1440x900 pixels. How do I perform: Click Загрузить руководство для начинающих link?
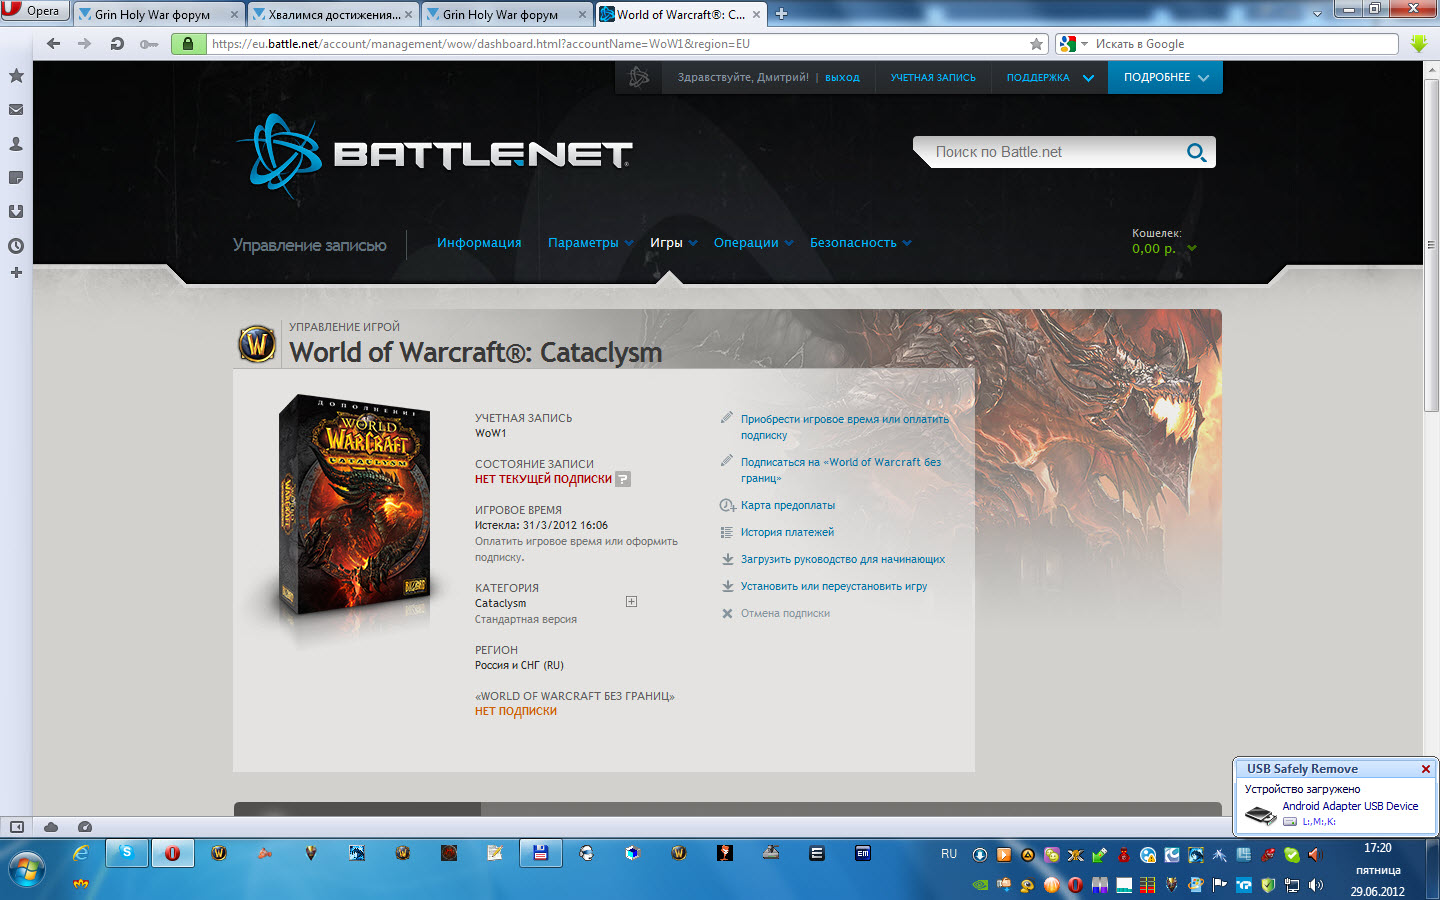[x=843, y=559]
